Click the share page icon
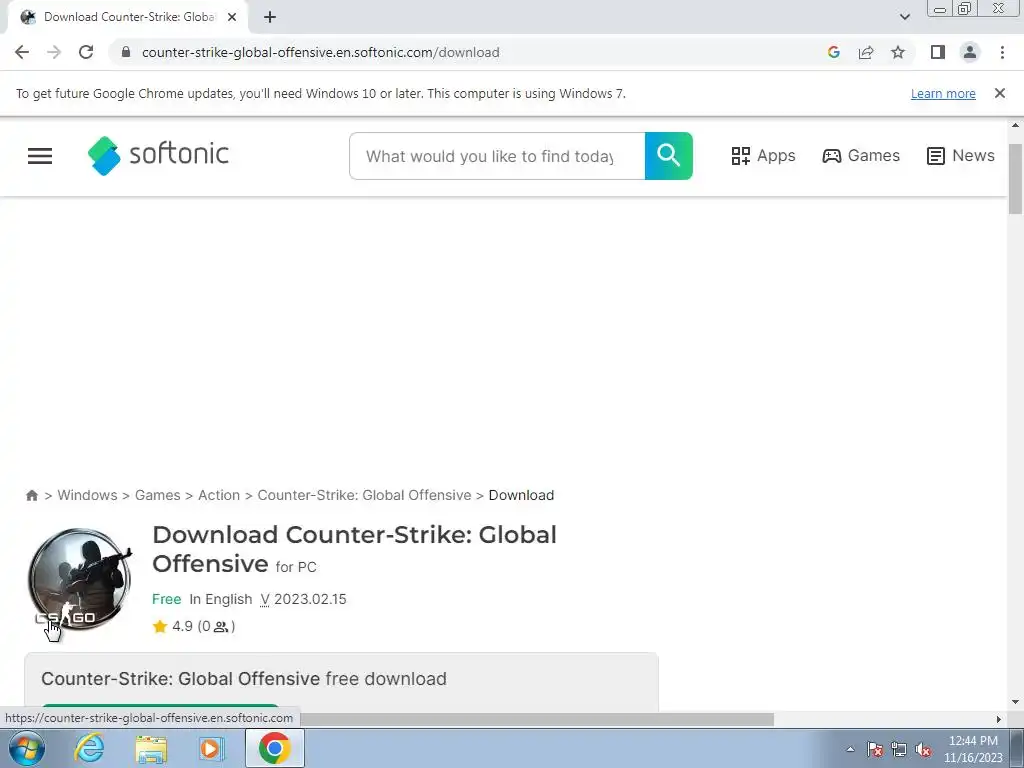The image size is (1024, 768). click(866, 52)
